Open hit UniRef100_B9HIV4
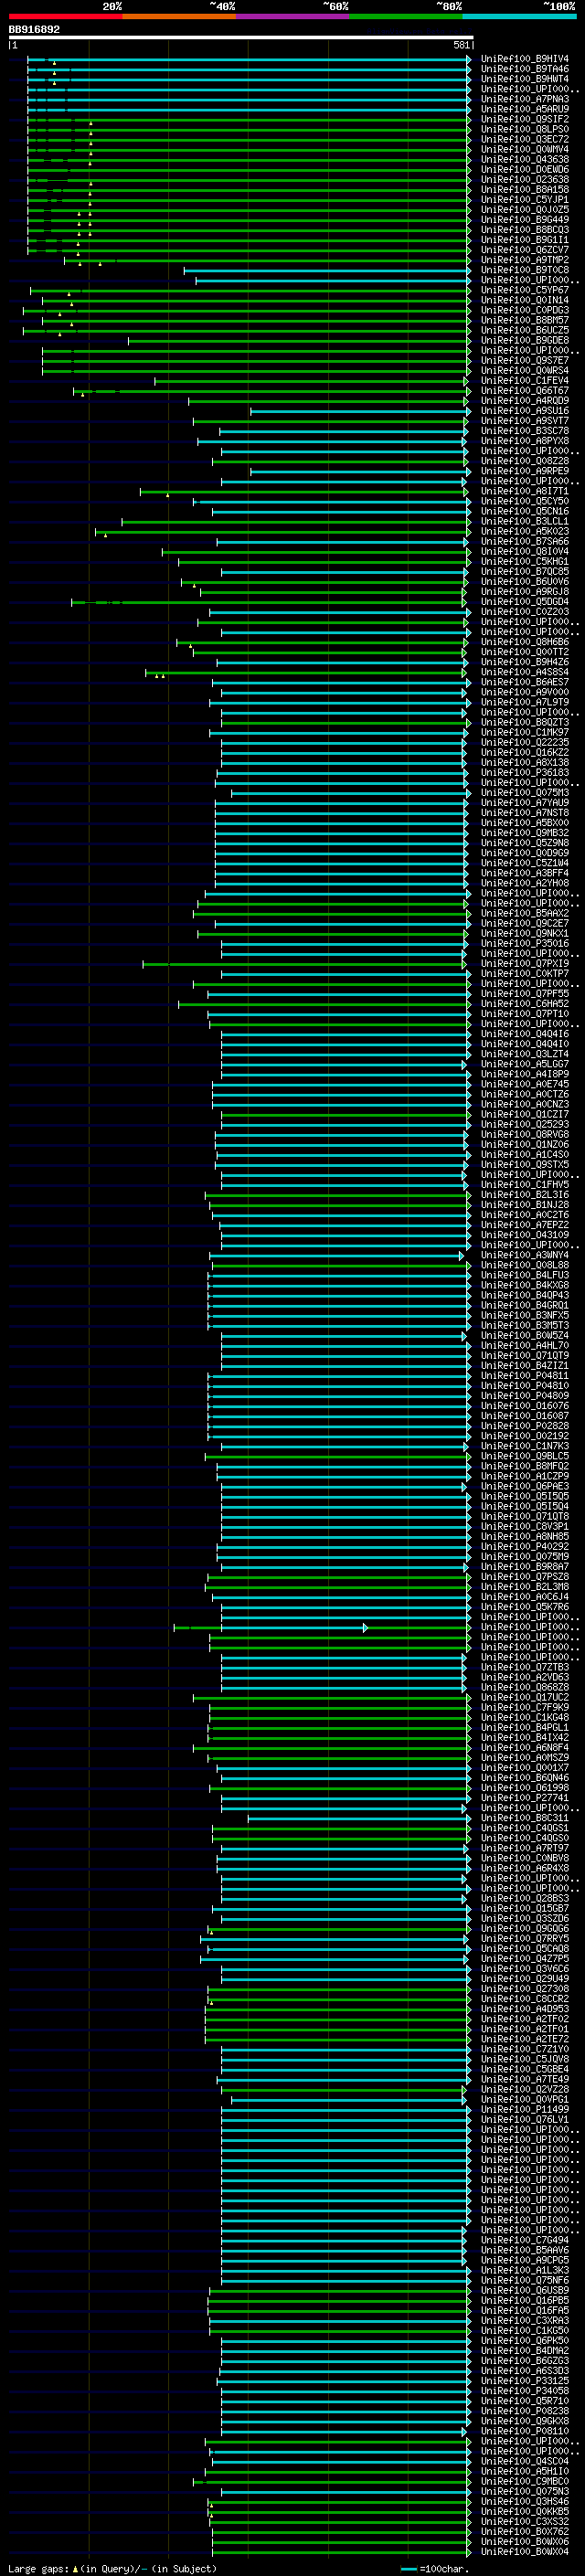This screenshot has height=2576, width=585. [524, 59]
